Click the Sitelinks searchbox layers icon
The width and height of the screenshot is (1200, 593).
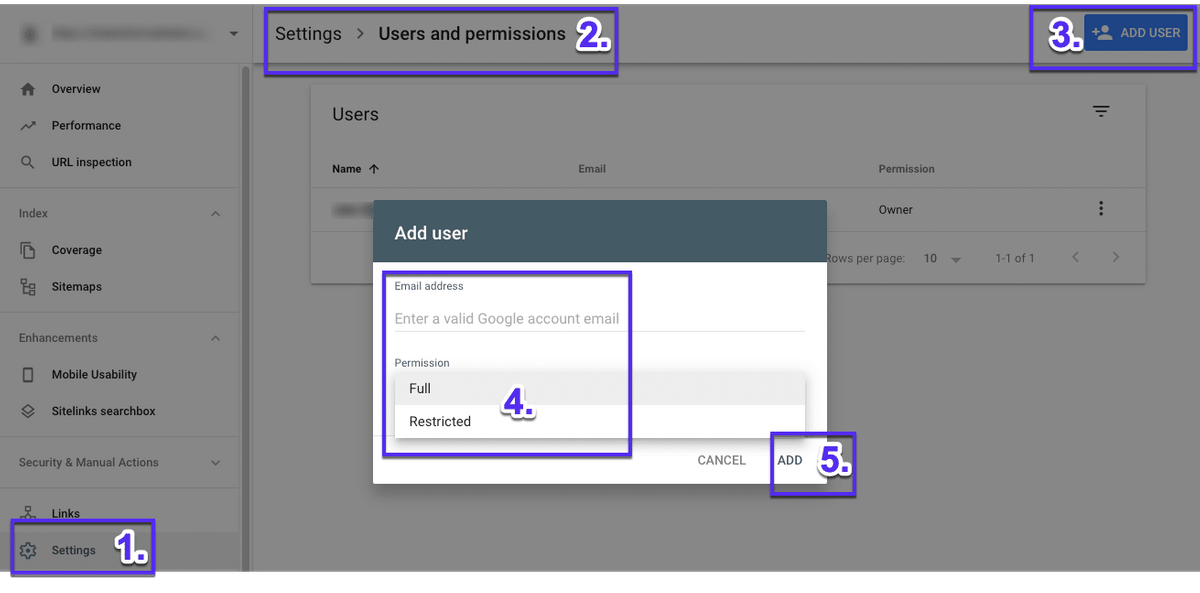click(28, 411)
